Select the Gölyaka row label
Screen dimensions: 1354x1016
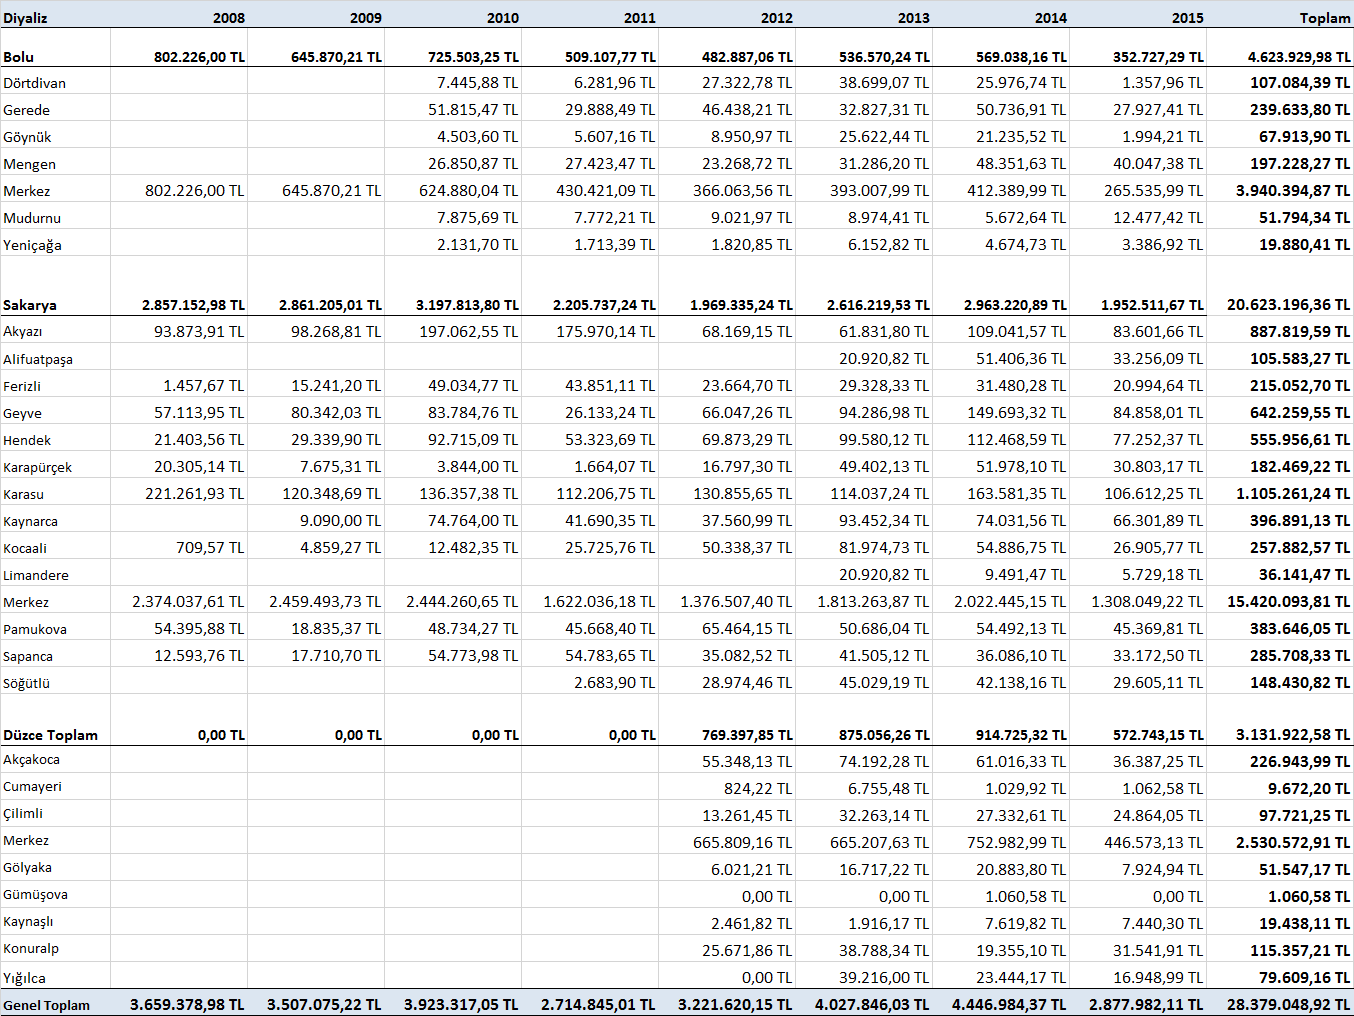coord(27,868)
